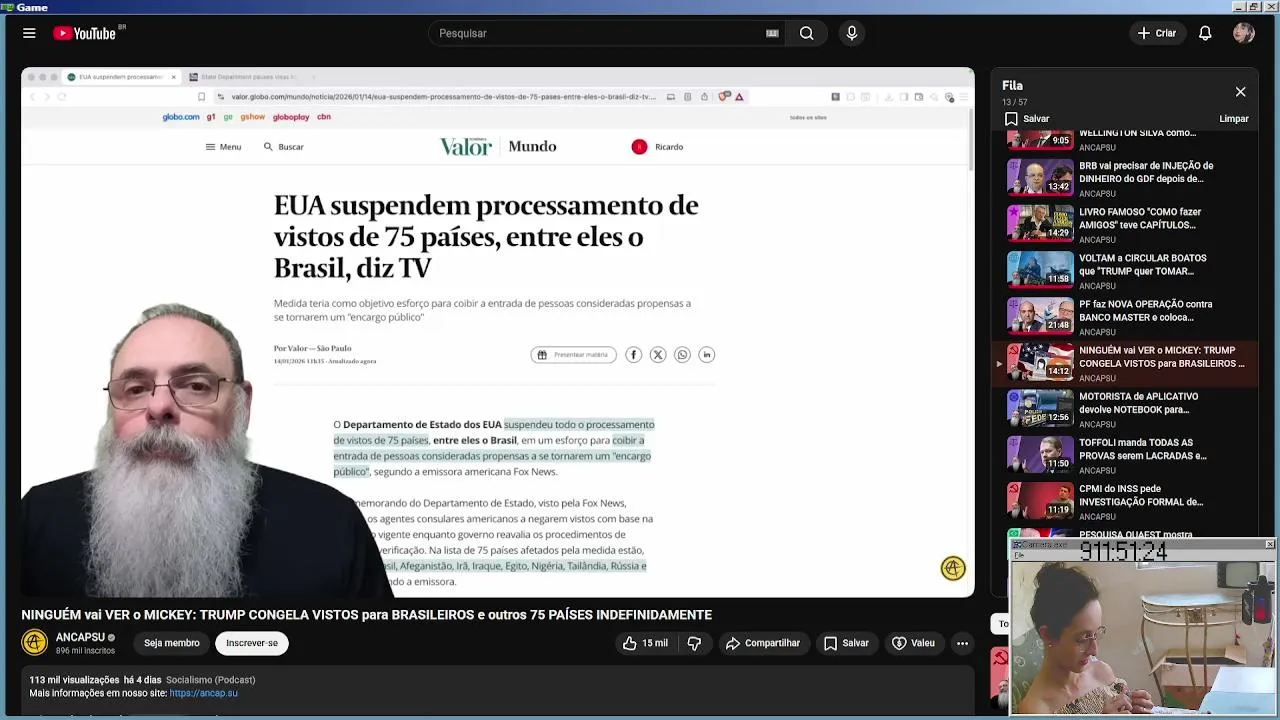
Task: Save video to playlist below the player
Action: click(846, 643)
